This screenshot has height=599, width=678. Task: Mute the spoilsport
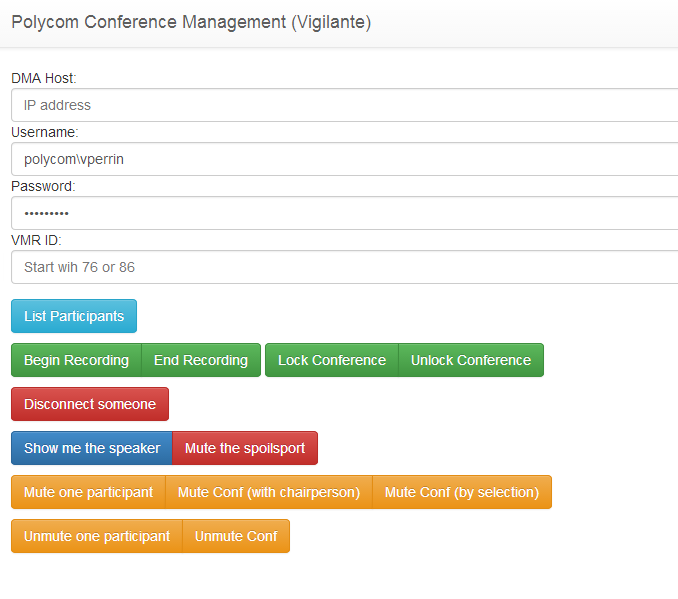point(245,448)
